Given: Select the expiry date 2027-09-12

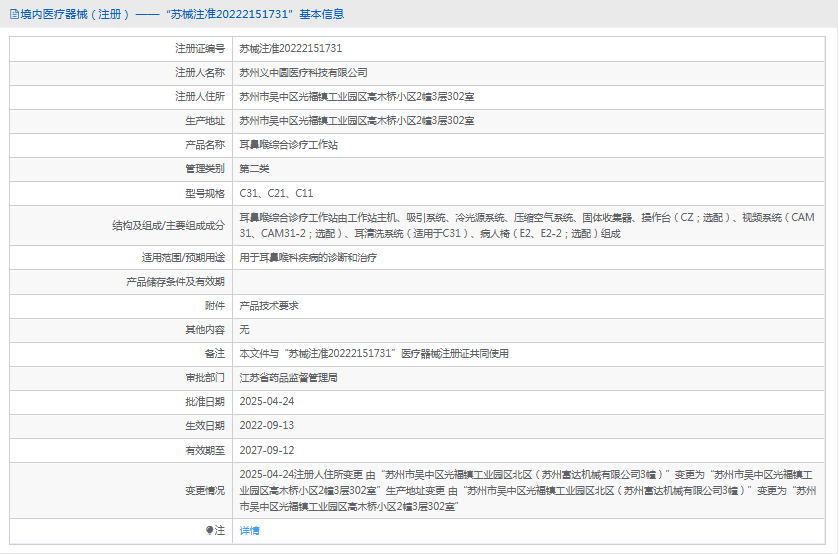Looking at the screenshot, I should [266, 450].
